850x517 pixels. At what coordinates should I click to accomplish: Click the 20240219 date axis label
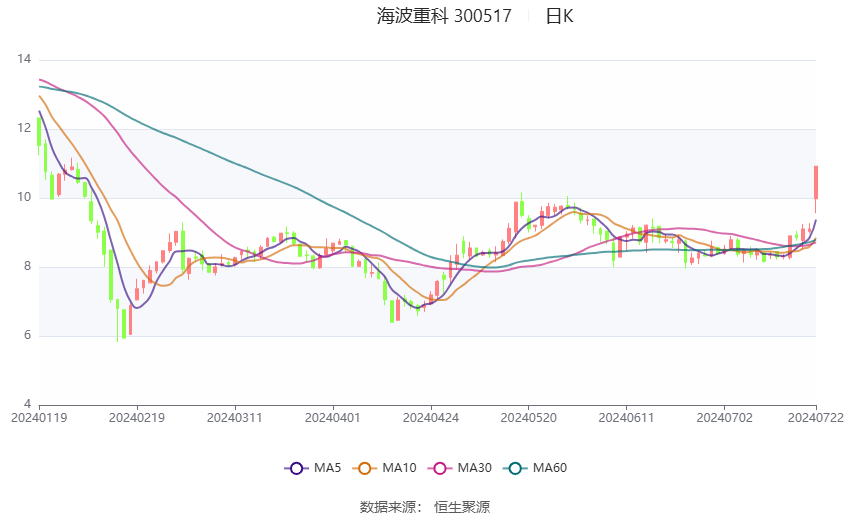(x=137, y=418)
